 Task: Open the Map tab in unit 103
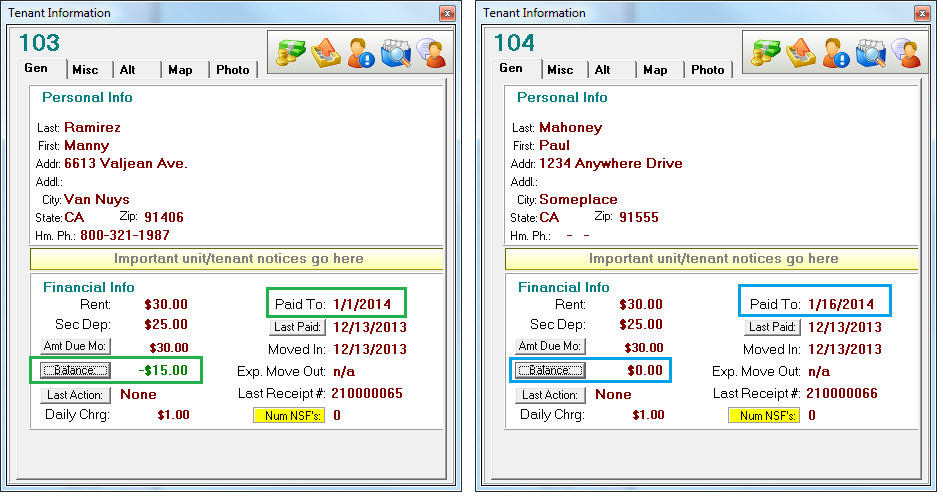coord(185,70)
